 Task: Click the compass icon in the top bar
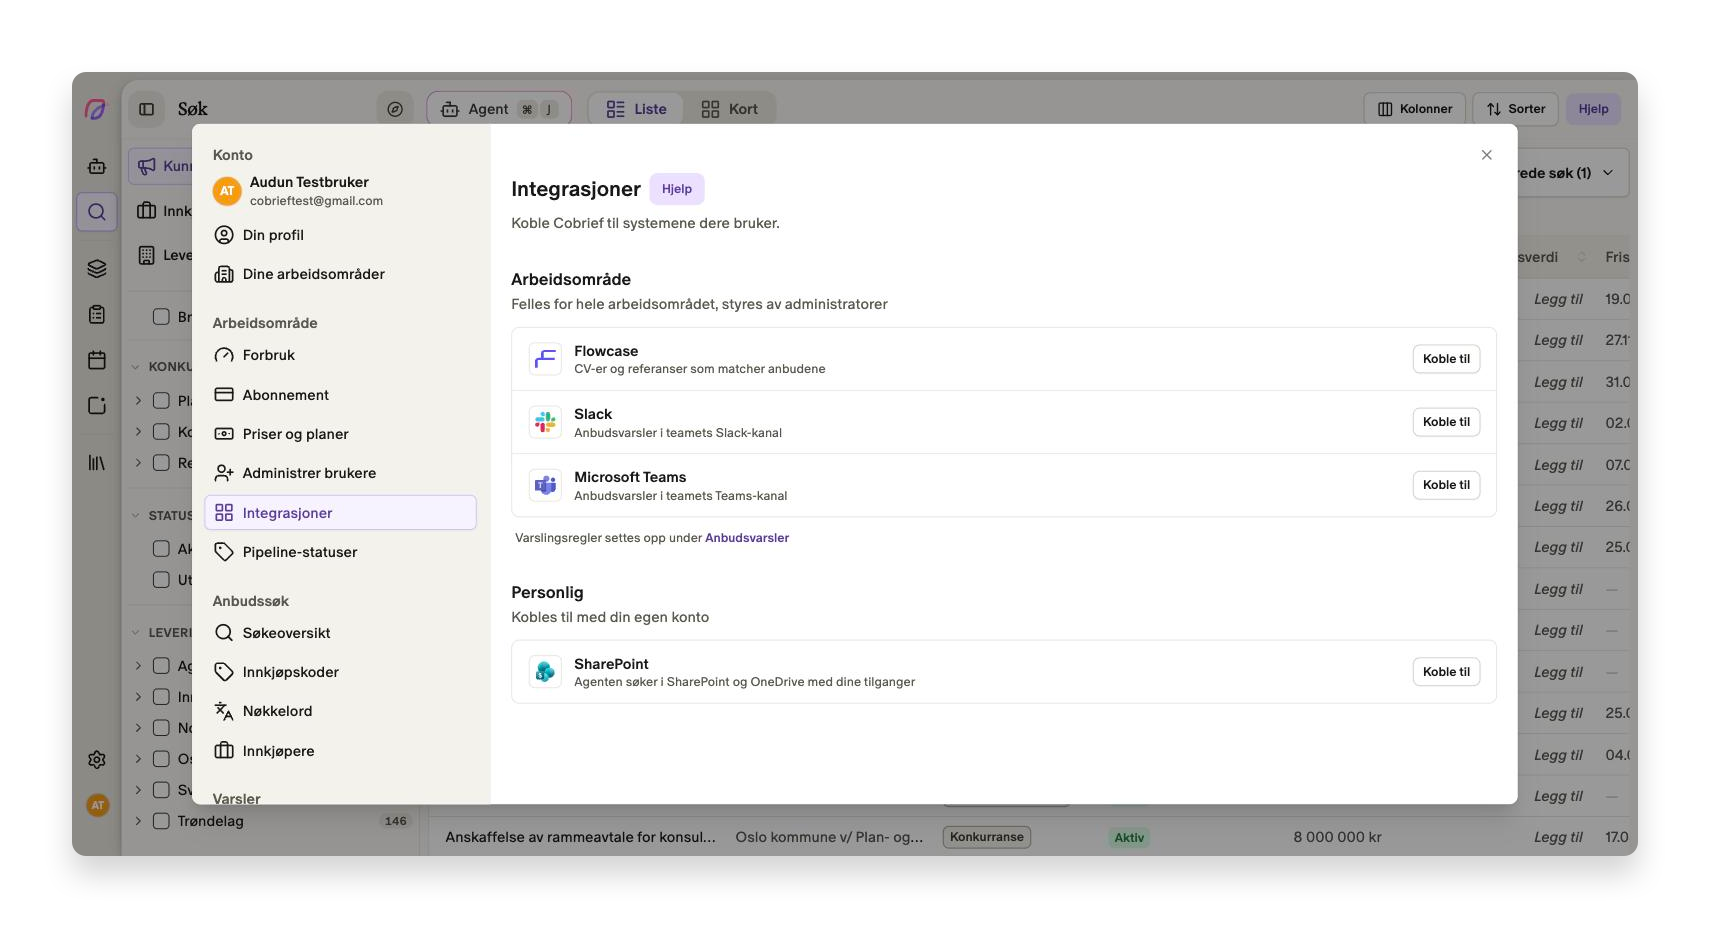tap(395, 109)
